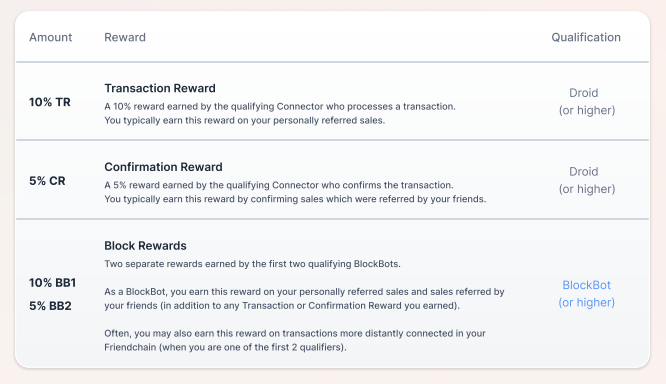The image size is (666, 384).
Task: Click Droid qualification in Confirmation Reward row
Action: [587, 180]
